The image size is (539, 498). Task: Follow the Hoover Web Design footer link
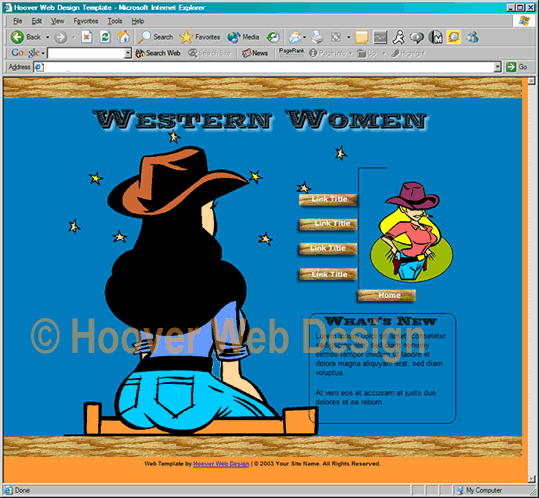click(221, 464)
